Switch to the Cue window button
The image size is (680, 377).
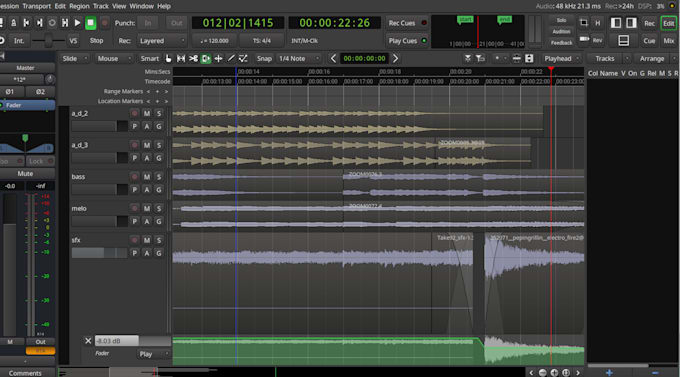tap(649, 41)
